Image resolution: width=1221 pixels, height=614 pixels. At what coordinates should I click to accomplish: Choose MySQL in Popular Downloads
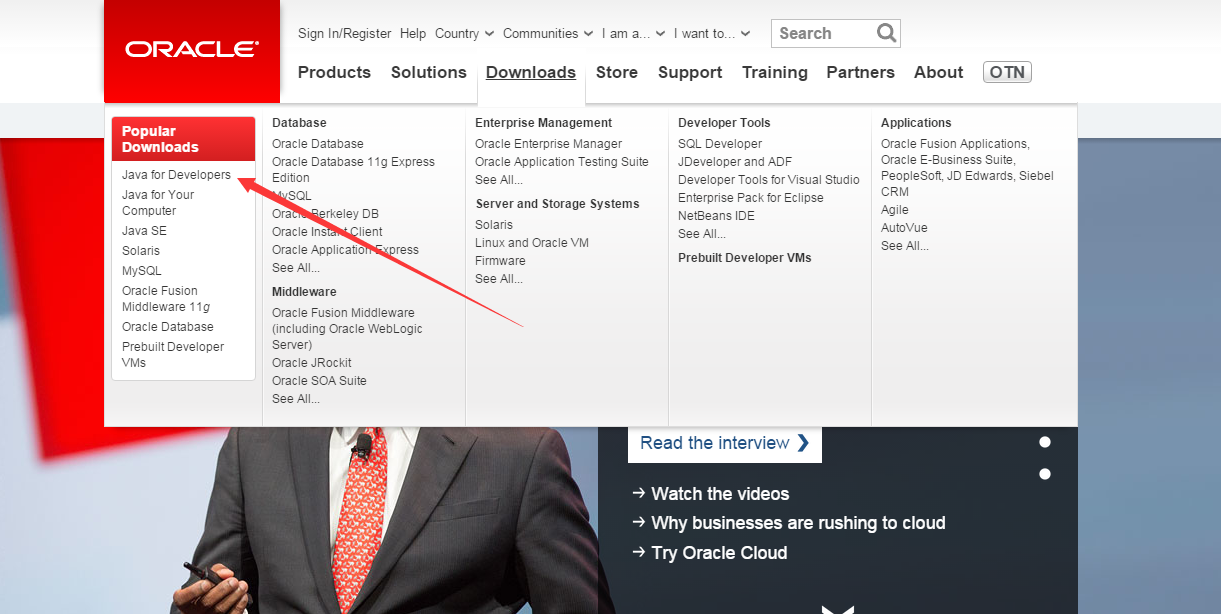[x=141, y=271]
